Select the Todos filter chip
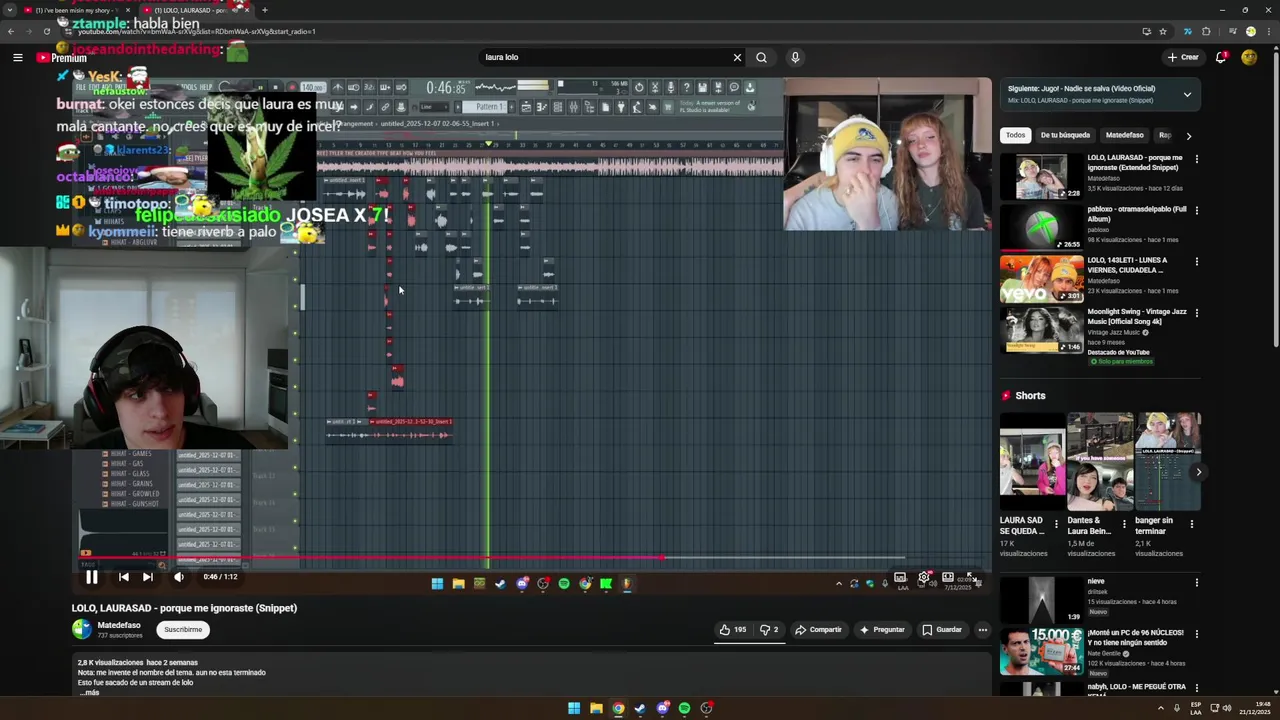This screenshot has height=720, width=1280. click(1015, 135)
